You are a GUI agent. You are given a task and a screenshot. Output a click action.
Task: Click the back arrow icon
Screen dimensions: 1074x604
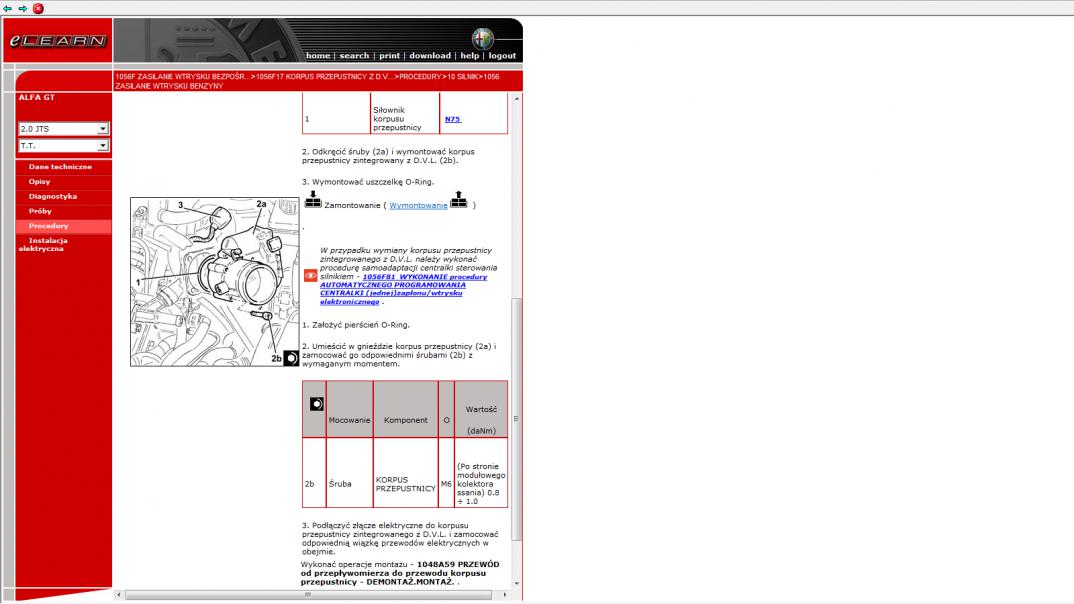pyautogui.click(x=8, y=8)
